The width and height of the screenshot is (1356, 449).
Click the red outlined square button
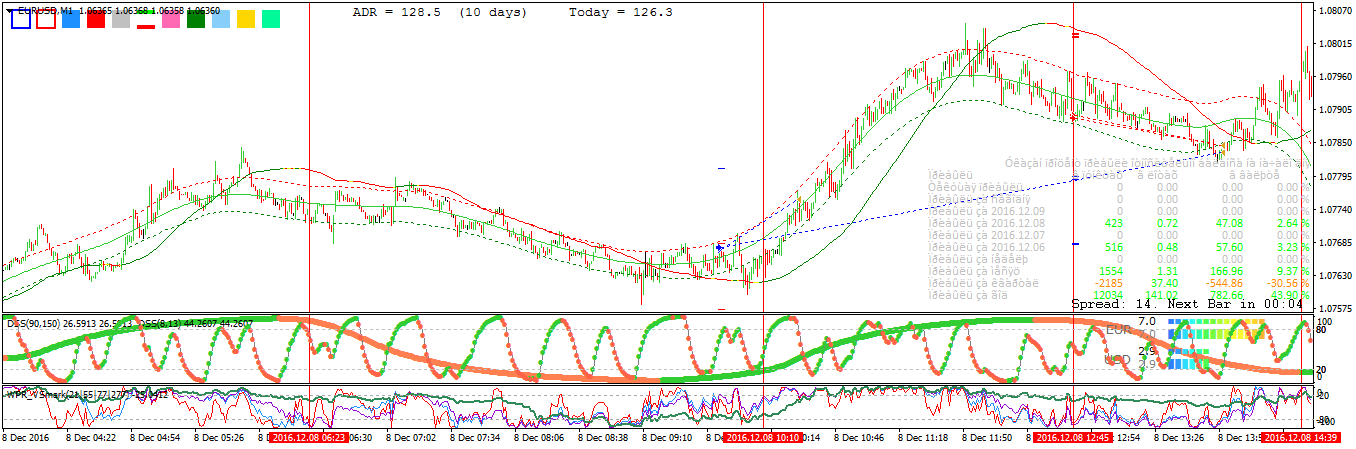click(x=45, y=19)
